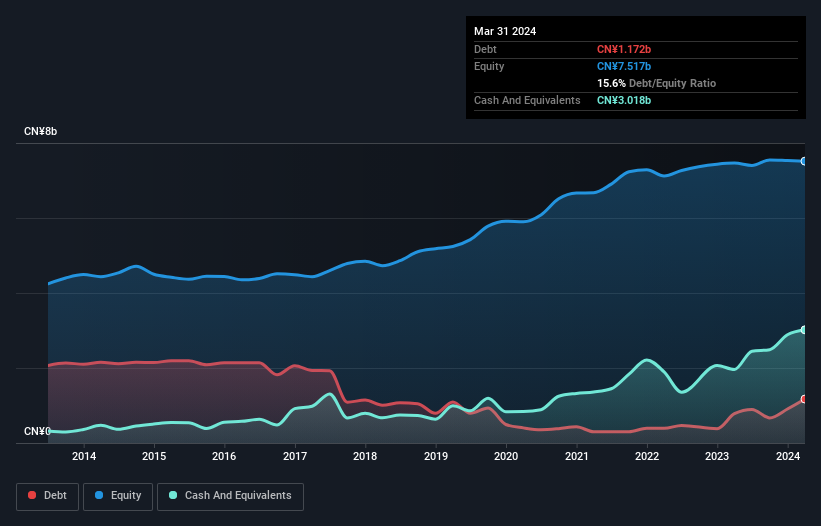Click the Equity row label in tooltip
Screen dimensions: 821x526
489,66
